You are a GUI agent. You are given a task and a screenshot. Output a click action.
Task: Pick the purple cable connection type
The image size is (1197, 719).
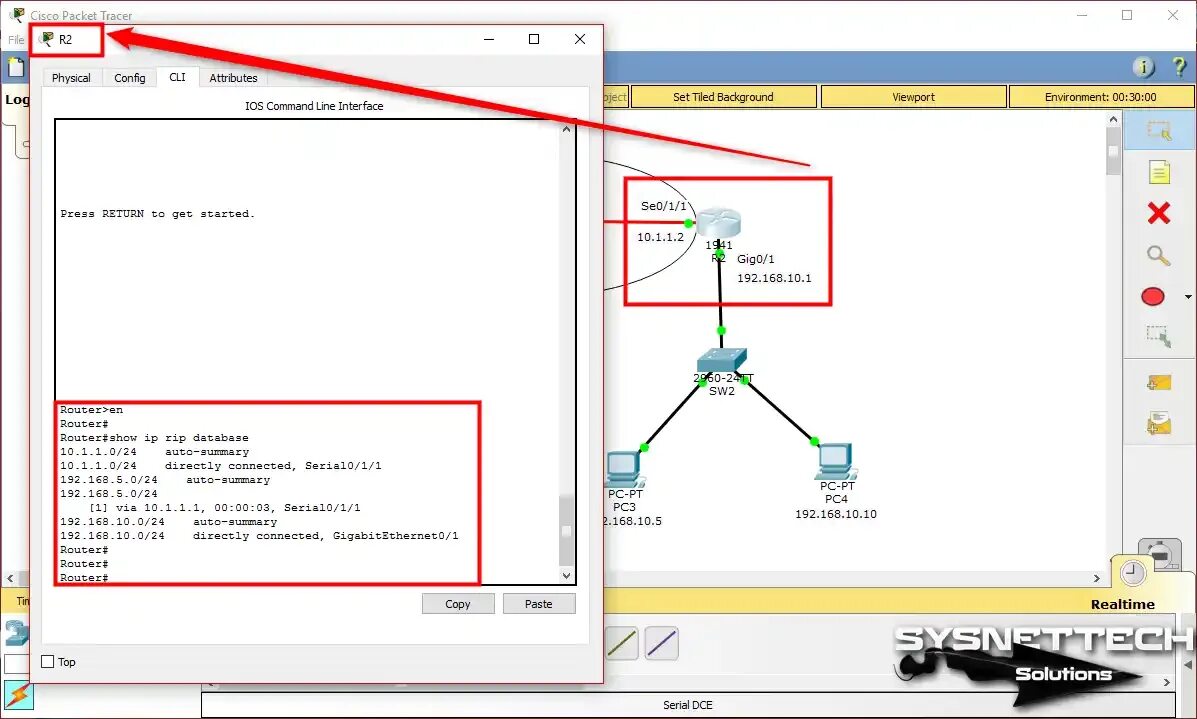coord(662,643)
